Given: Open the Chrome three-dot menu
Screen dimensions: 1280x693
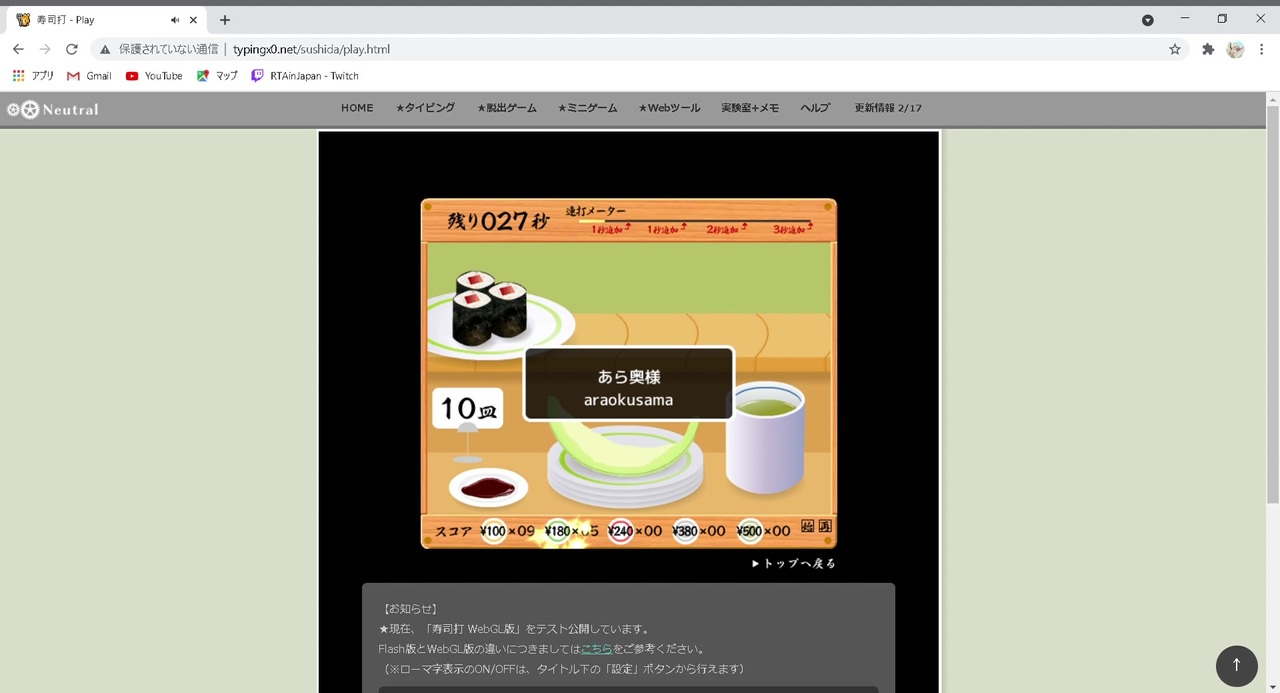Looking at the screenshot, I should (1261, 48).
